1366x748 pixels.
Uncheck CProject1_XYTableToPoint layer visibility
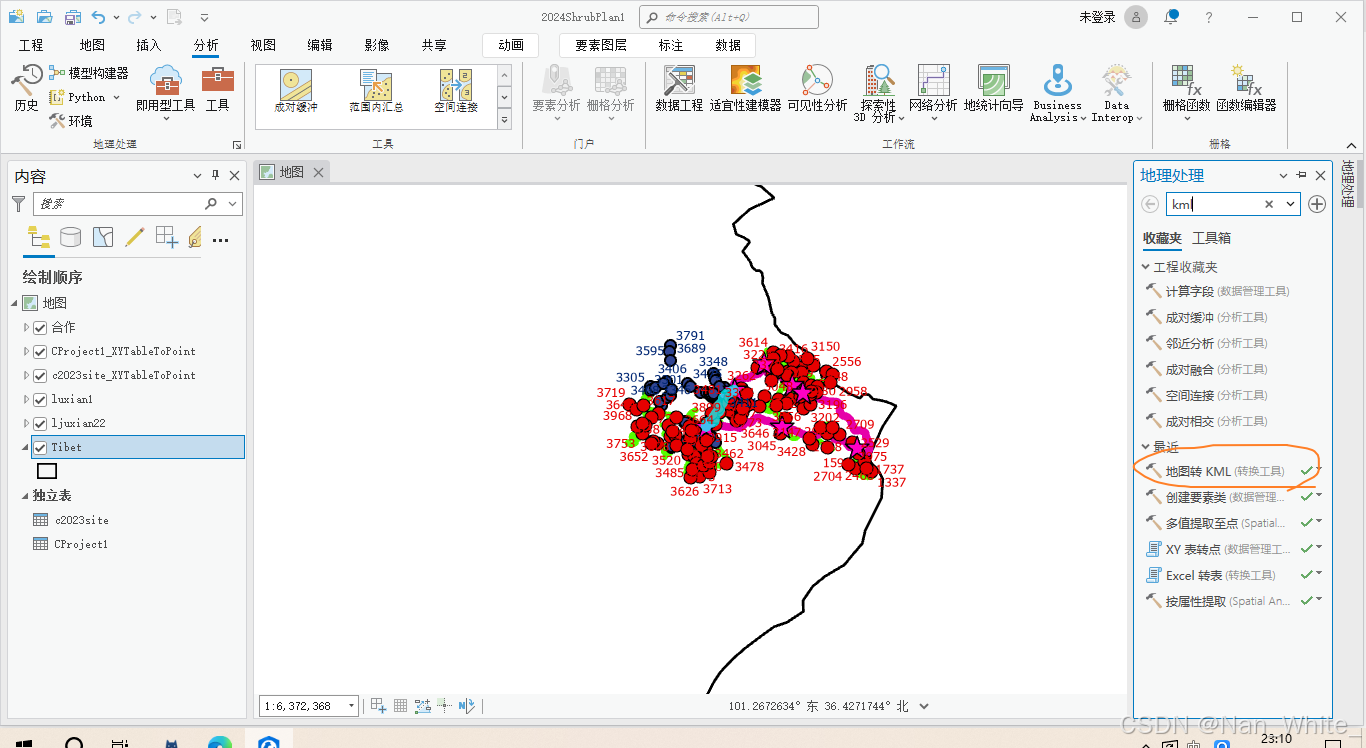(40, 351)
